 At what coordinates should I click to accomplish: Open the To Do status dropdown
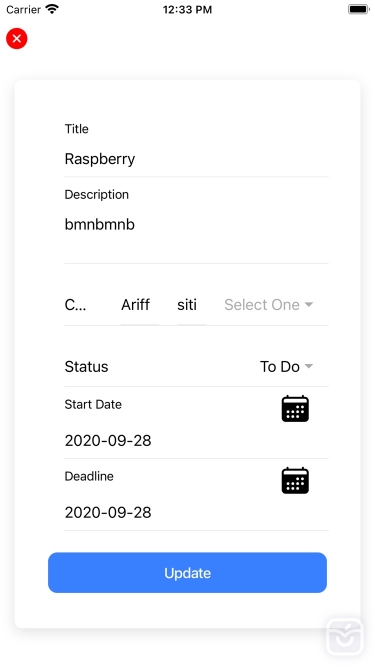pyautogui.click(x=286, y=366)
